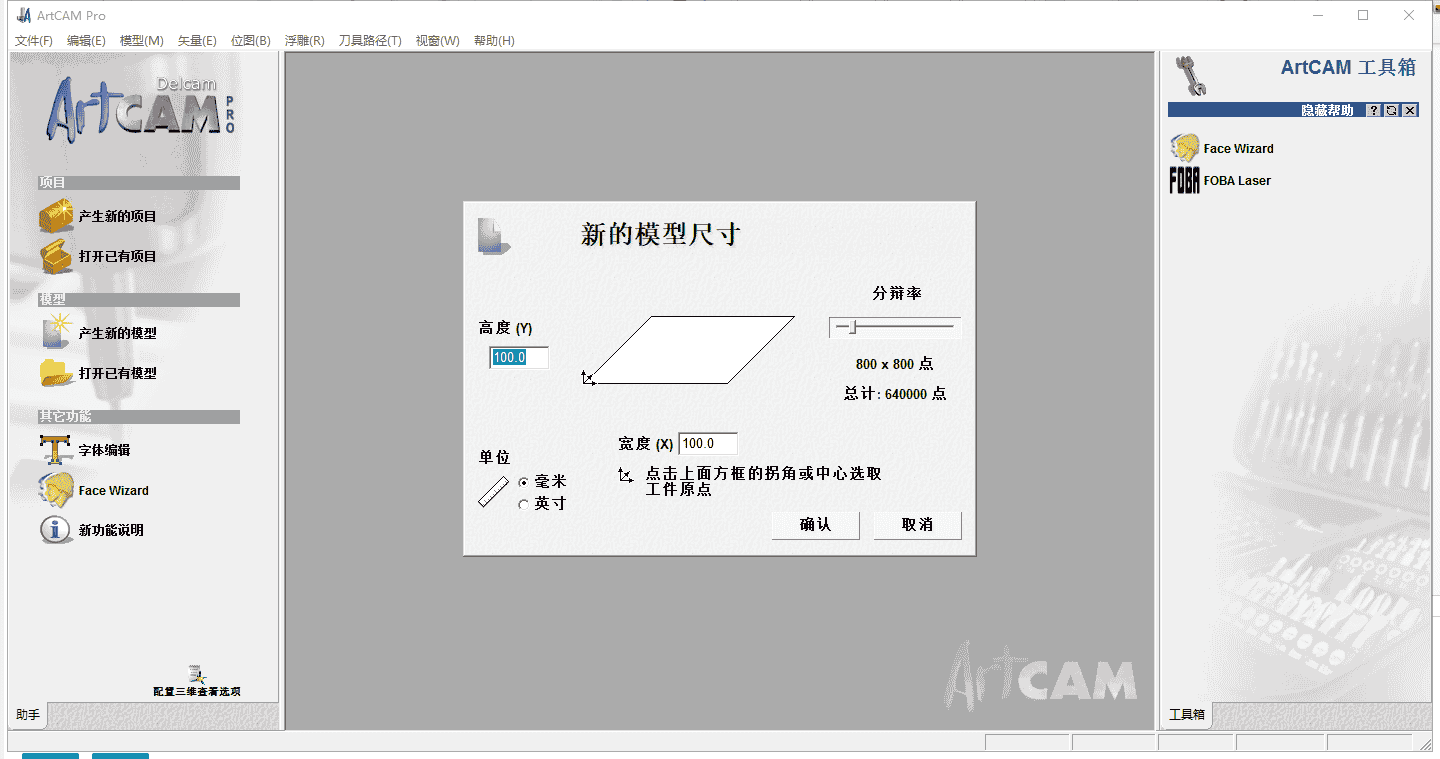Click the 高度 (Y) input field
This screenshot has height=759, width=1440.
pyautogui.click(x=519, y=358)
